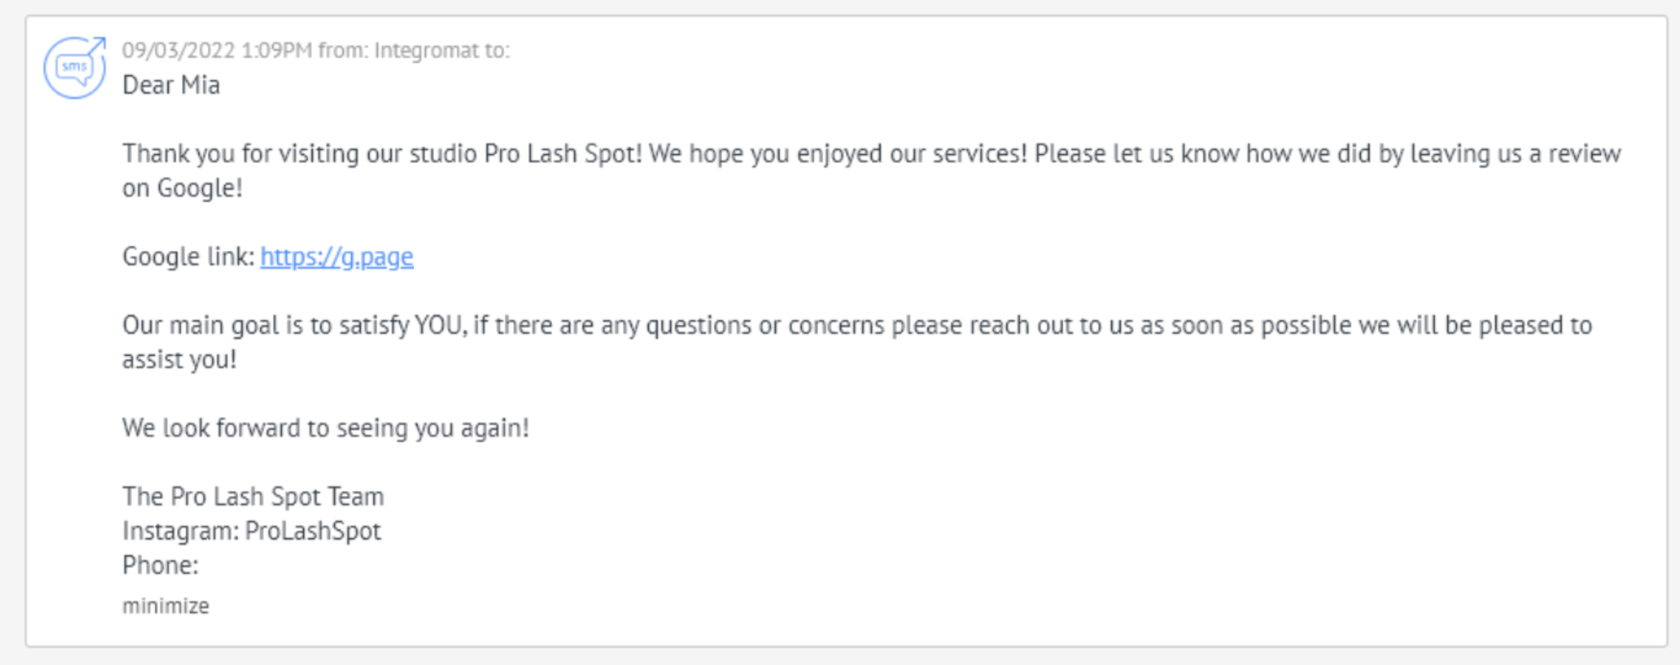Click the 'Google link:' label text

click(187, 257)
